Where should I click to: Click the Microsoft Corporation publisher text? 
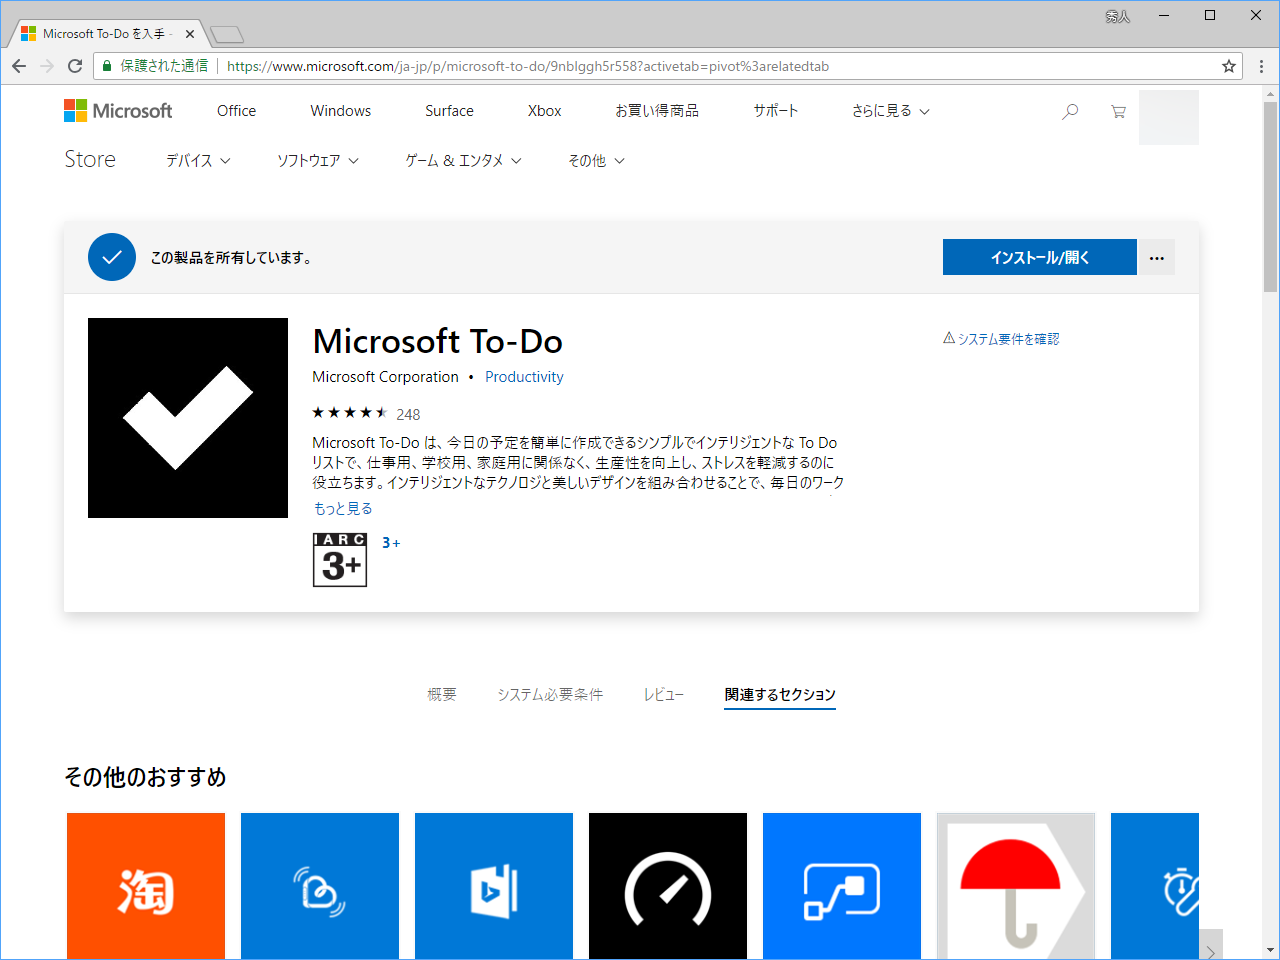click(385, 377)
